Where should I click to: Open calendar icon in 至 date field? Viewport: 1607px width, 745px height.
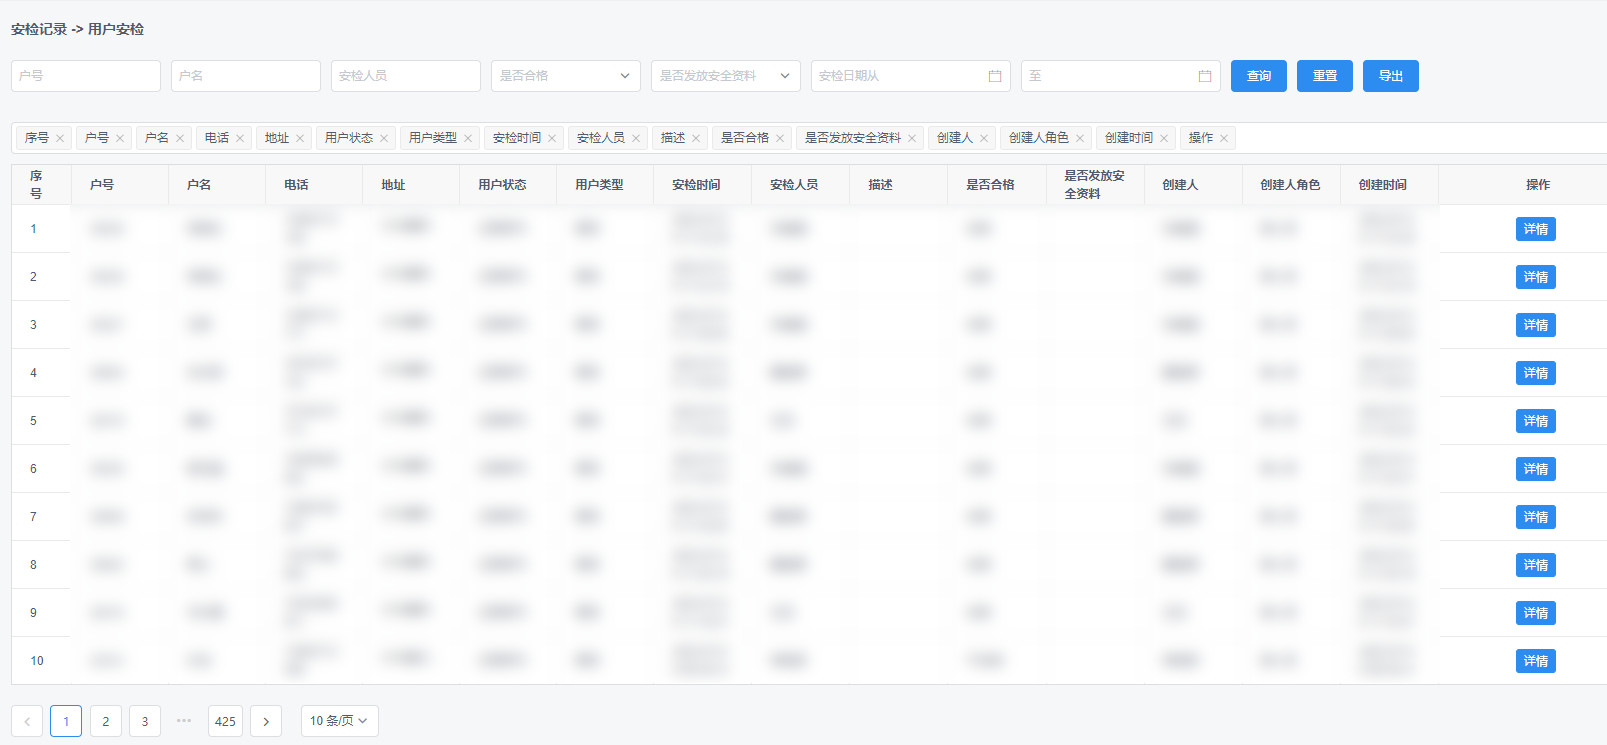pos(1204,76)
